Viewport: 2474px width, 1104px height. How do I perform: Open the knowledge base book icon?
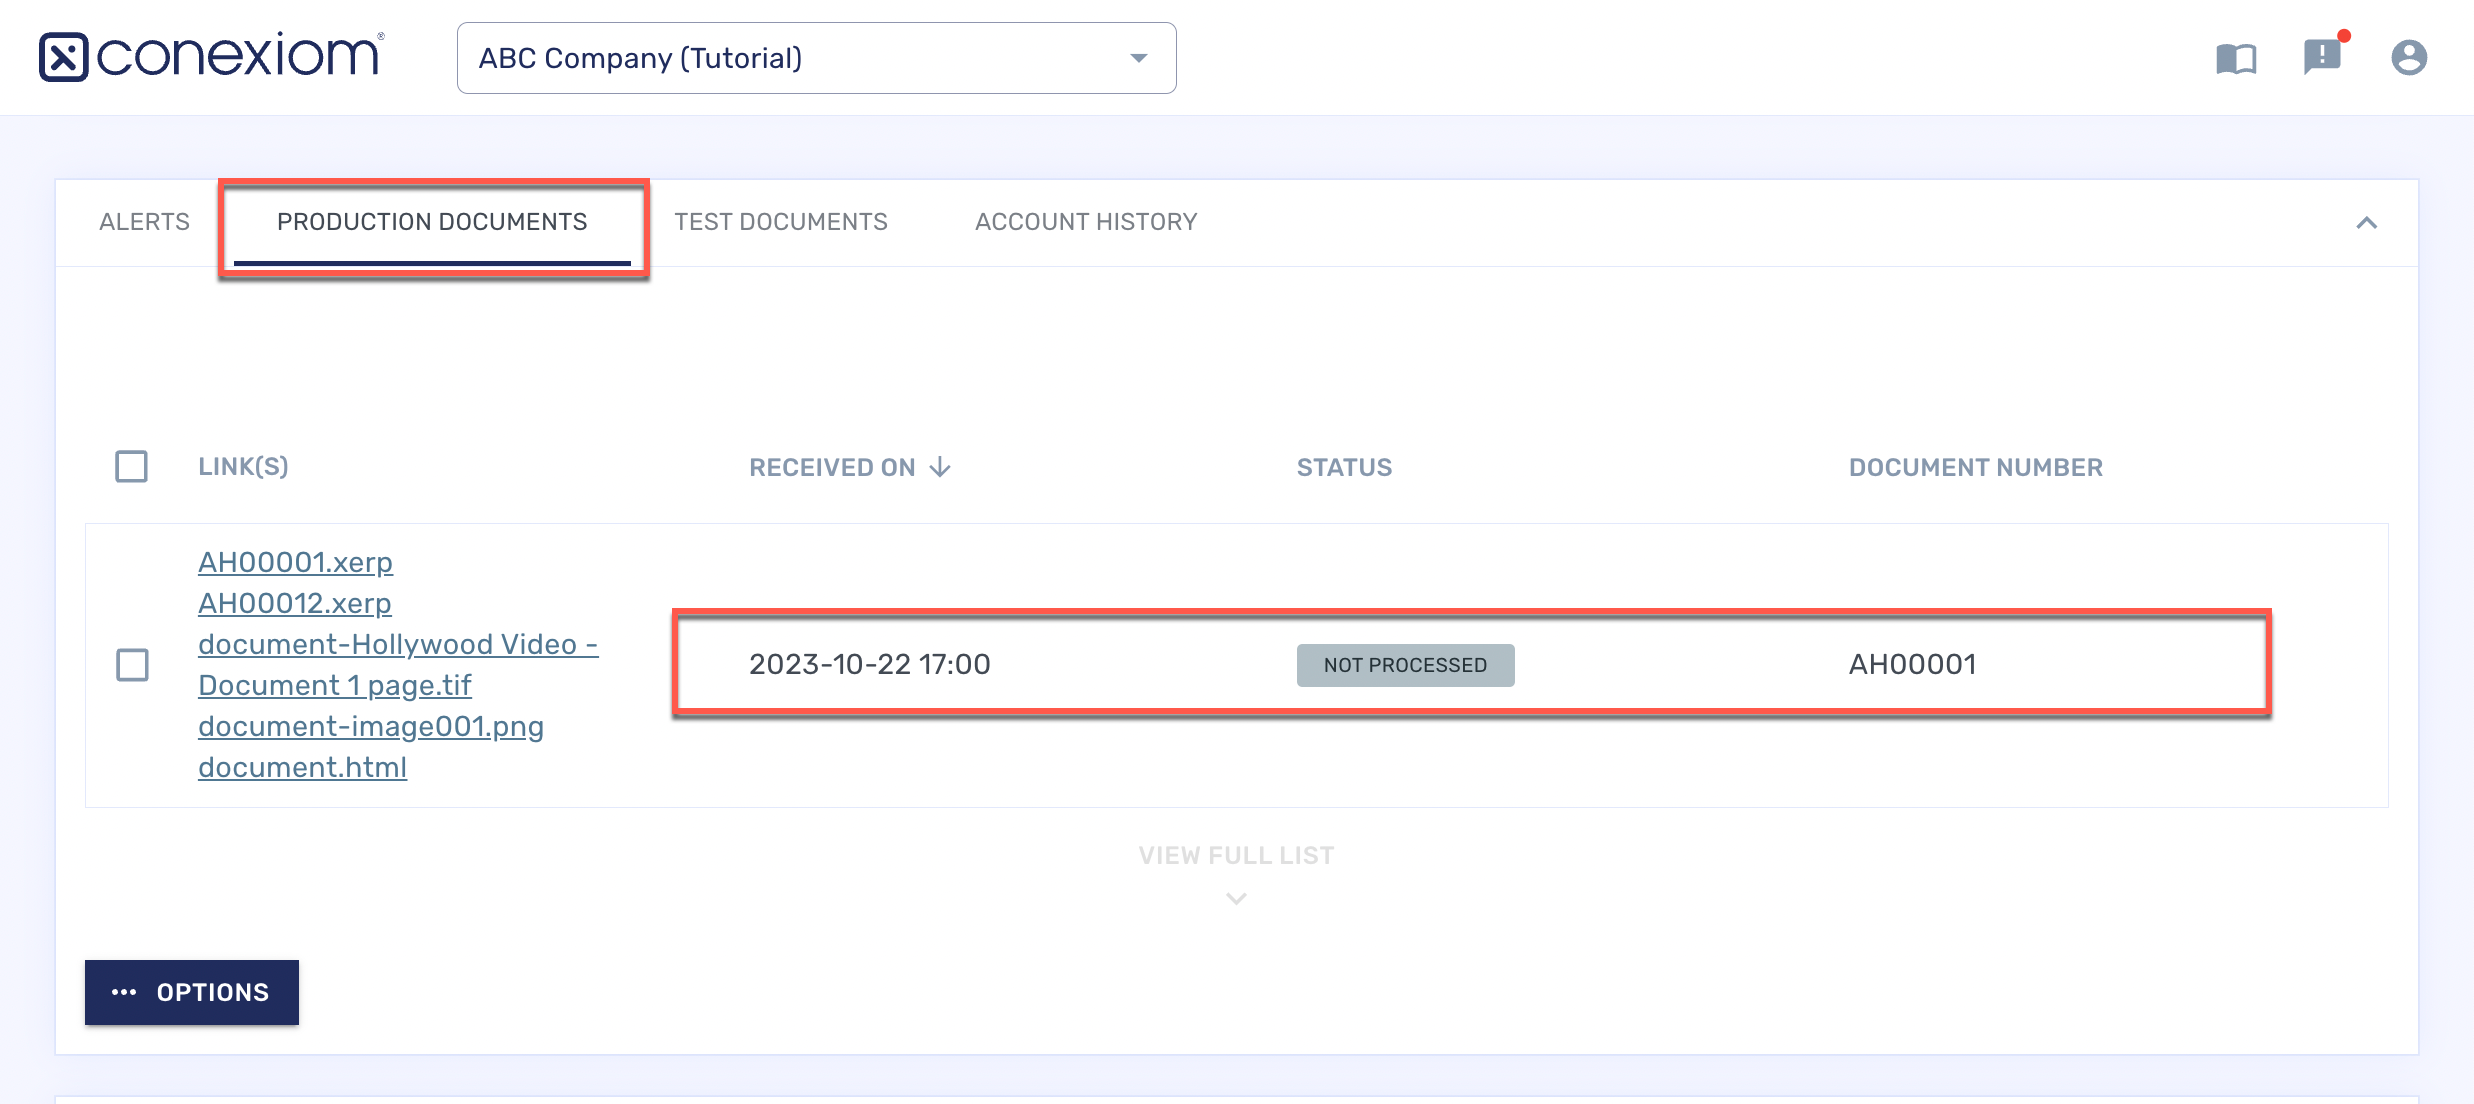[2236, 58]
